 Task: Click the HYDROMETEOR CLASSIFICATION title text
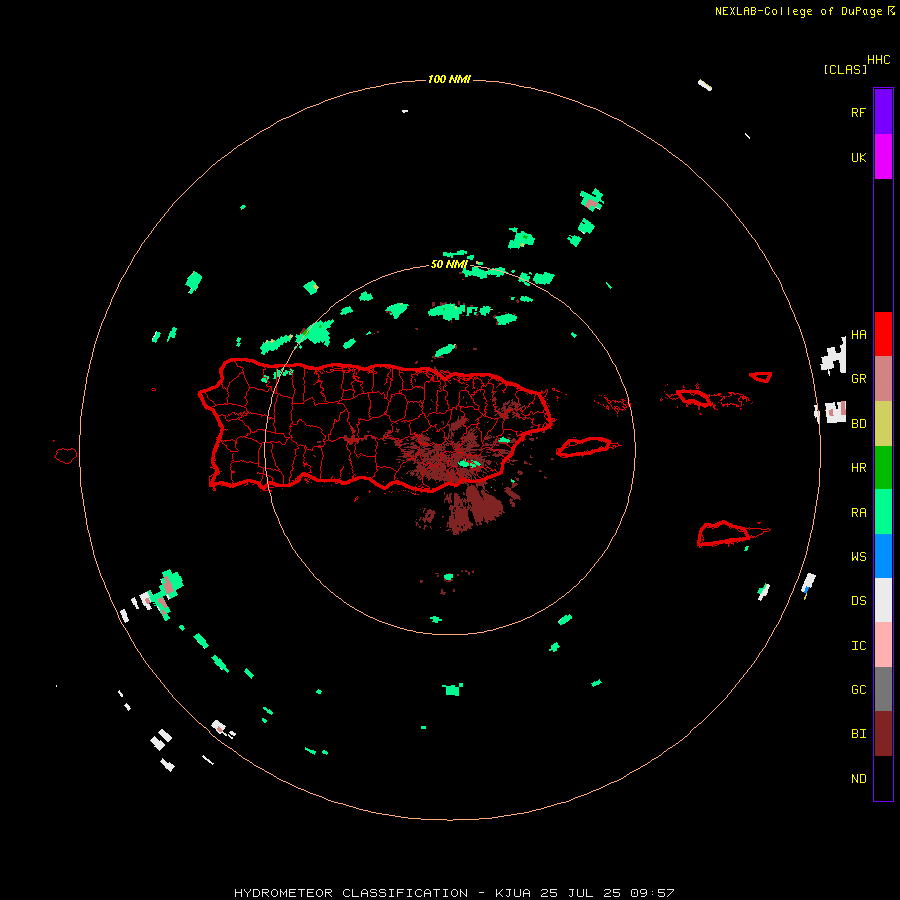[x=351, y=893]
